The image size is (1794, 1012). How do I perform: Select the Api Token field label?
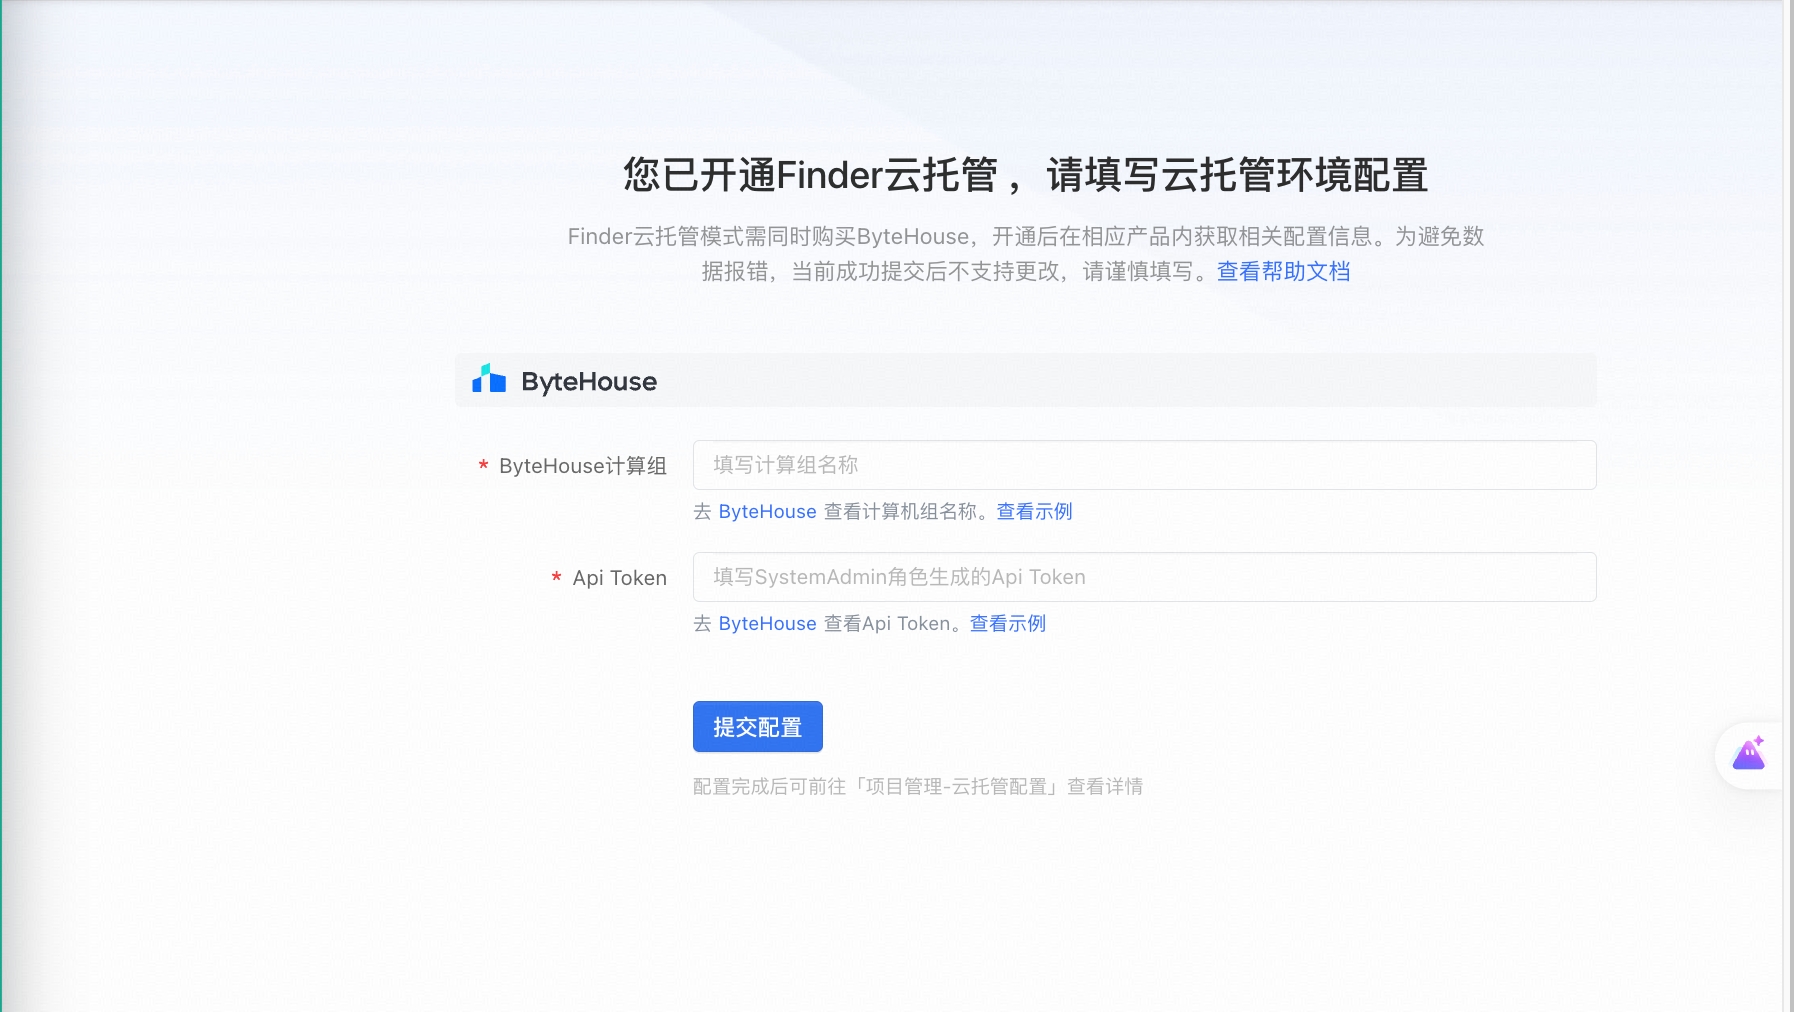(x=619, y=578)
